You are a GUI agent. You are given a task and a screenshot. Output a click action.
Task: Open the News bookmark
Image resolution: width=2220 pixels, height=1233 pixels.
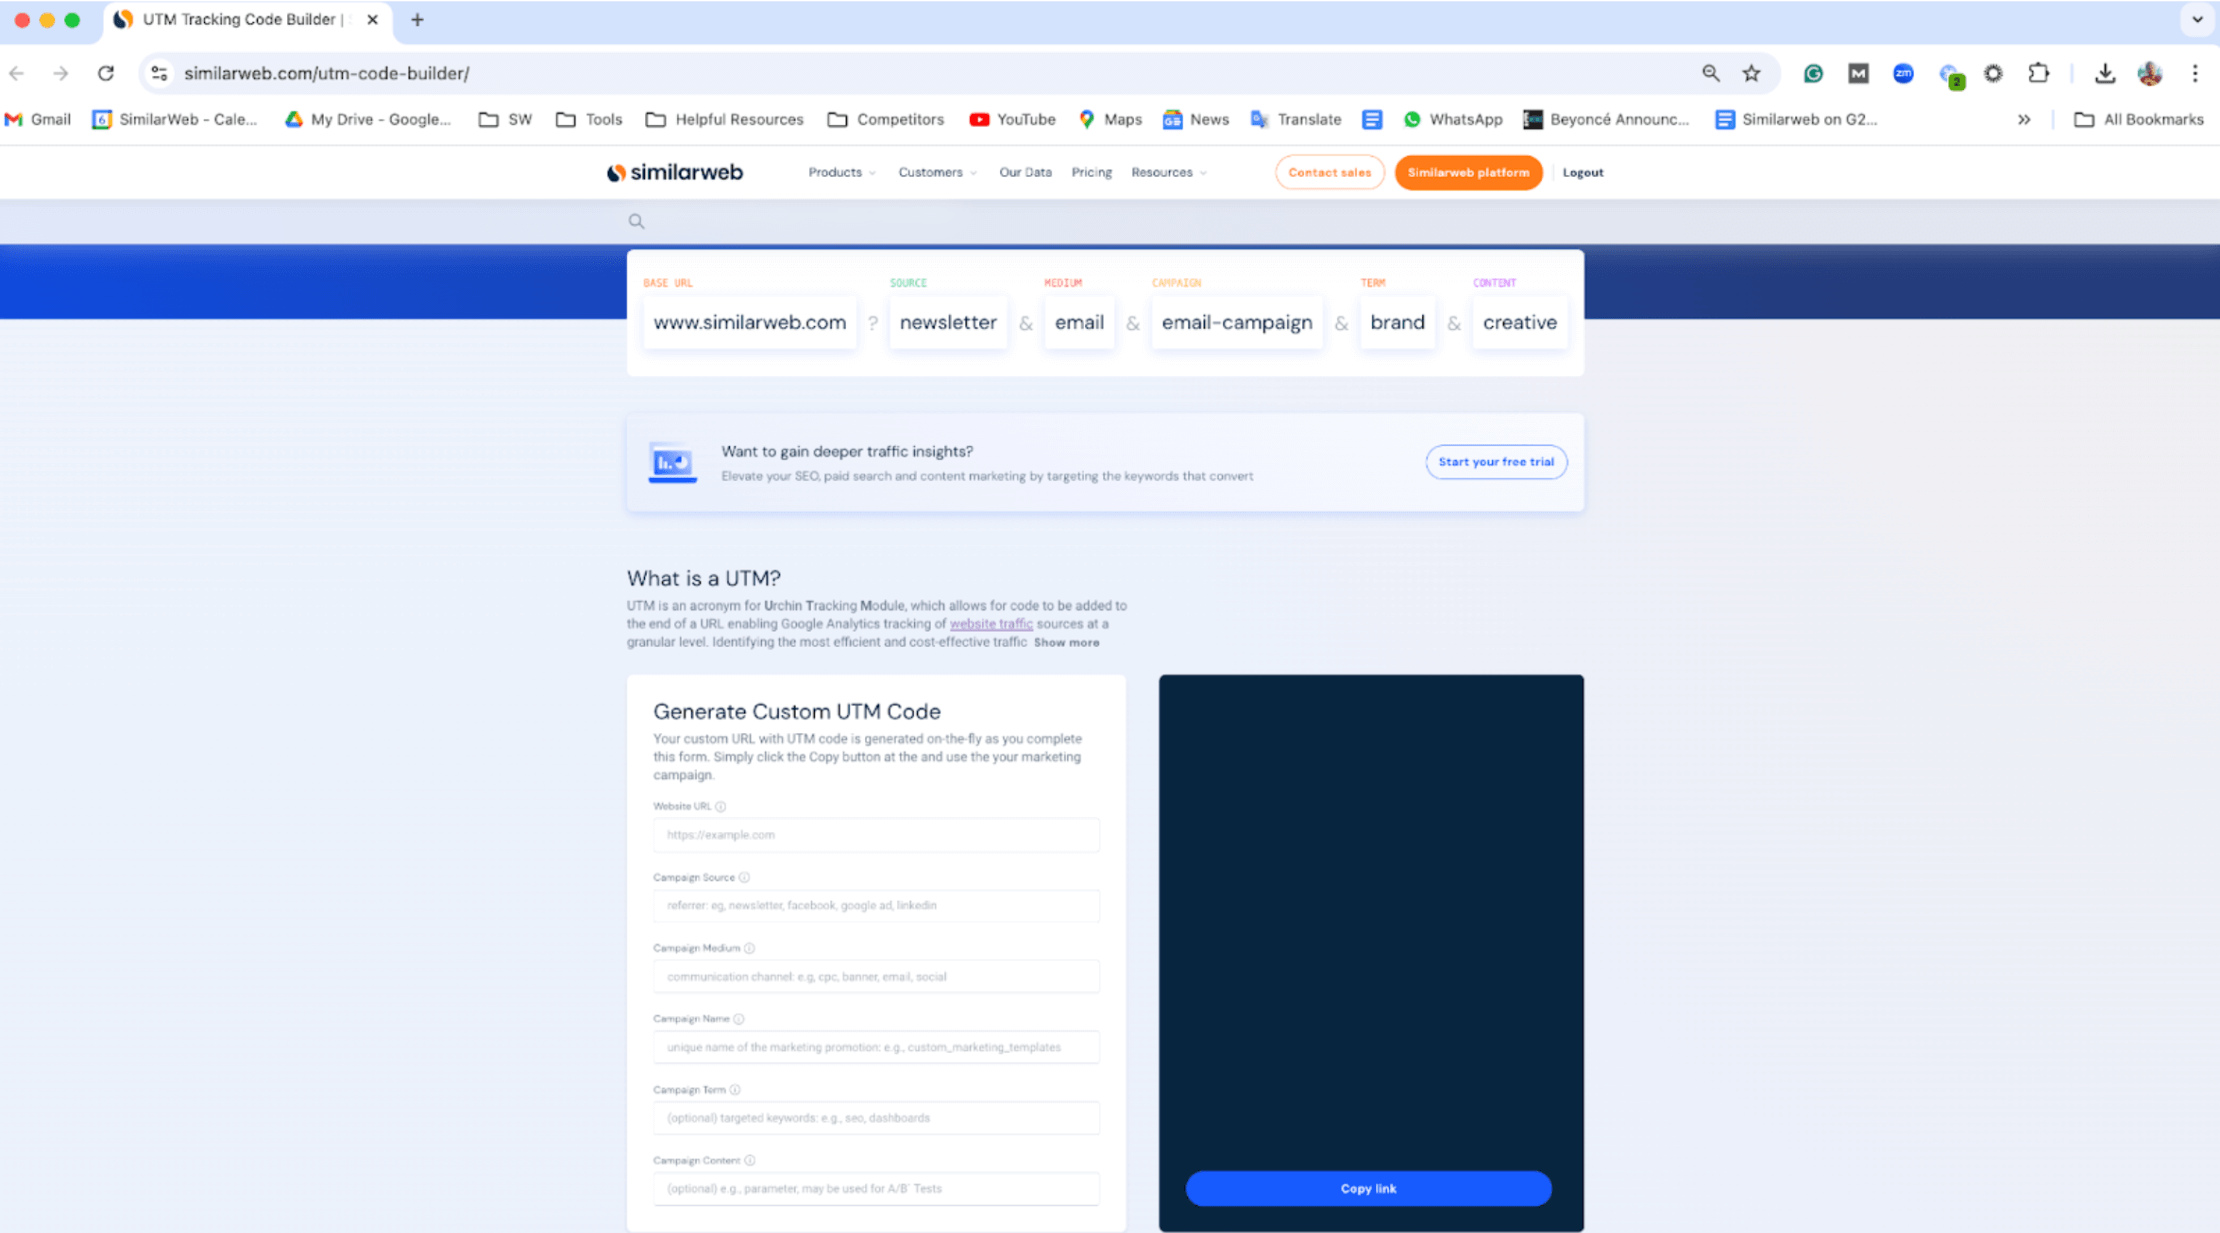click(x=1196, y=119)
